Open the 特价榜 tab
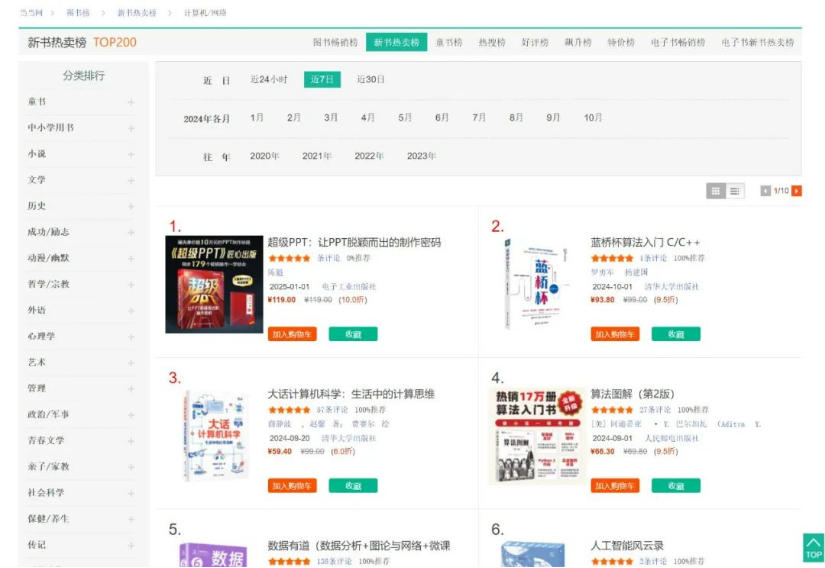This screenshot has width=825, height=568. (x=621, y=43)
